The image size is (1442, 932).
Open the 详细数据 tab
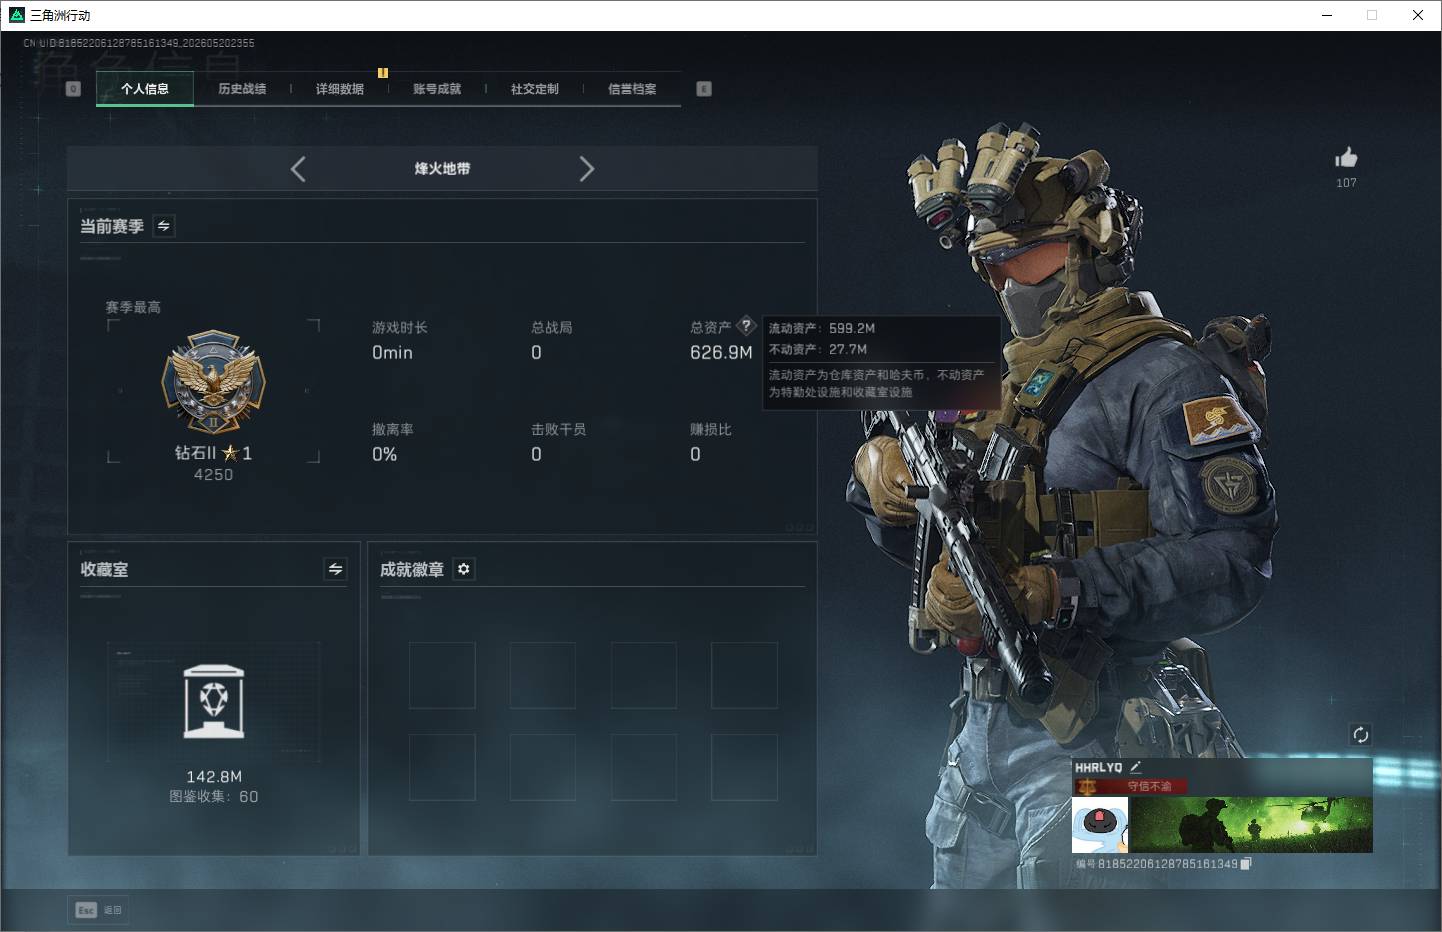[340, 89]
